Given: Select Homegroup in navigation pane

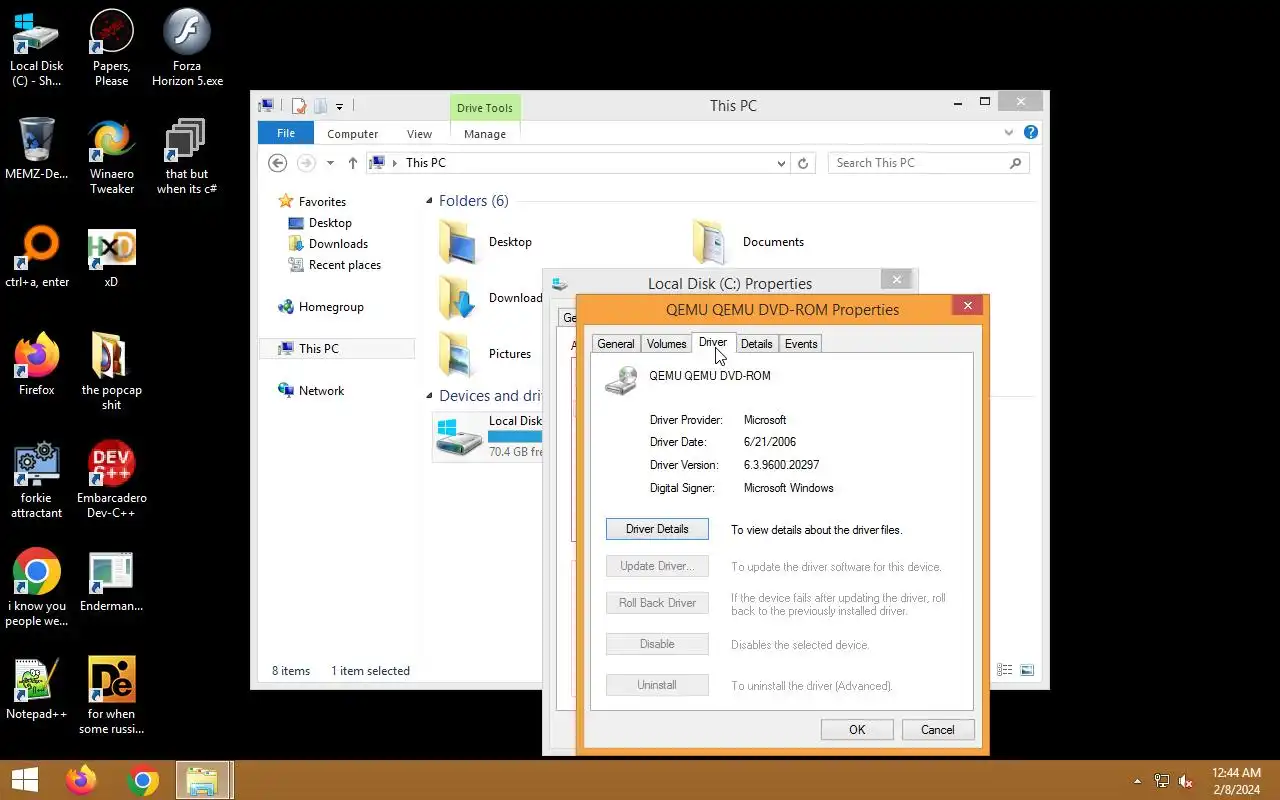Looking at the screenshot, I should click(x=330, y=307).
